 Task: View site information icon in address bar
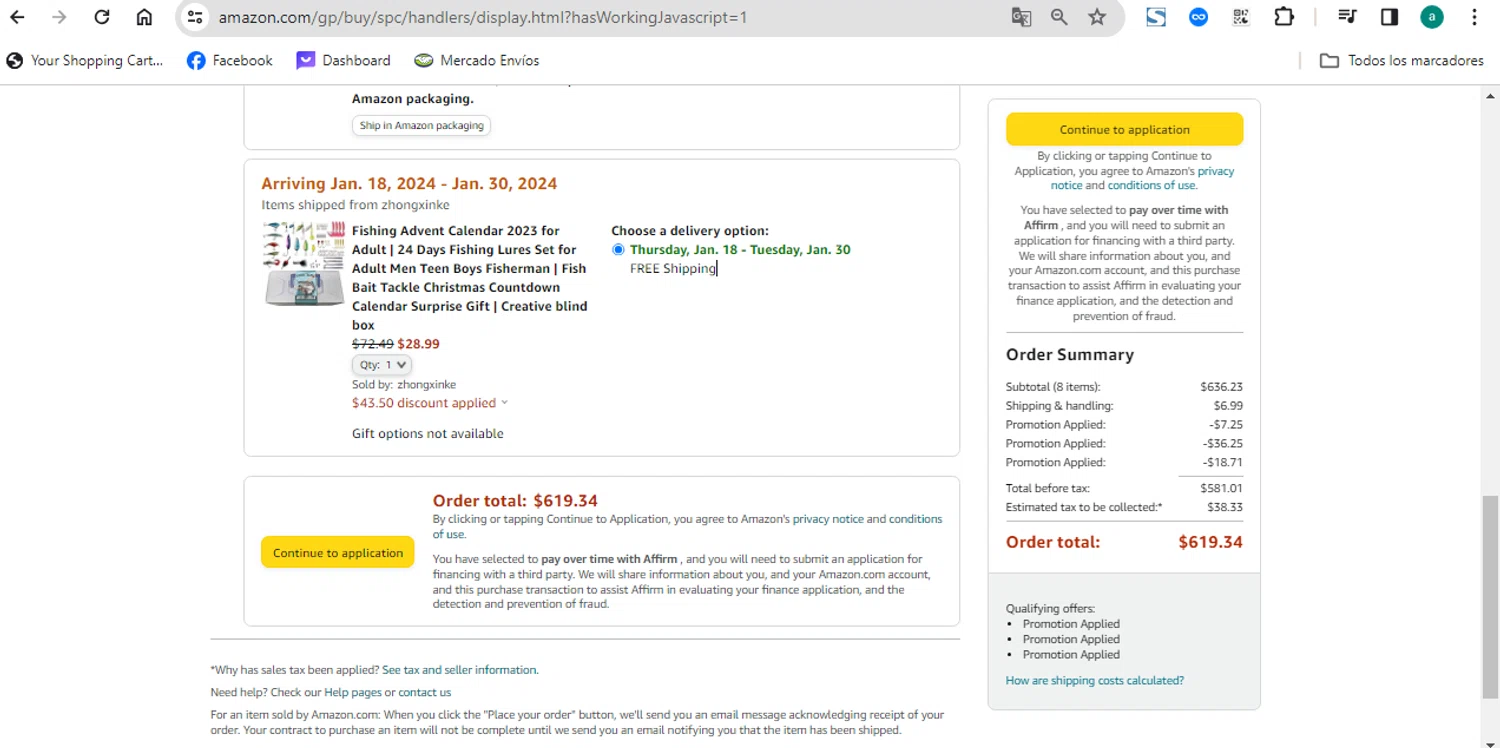pos(195,17)
